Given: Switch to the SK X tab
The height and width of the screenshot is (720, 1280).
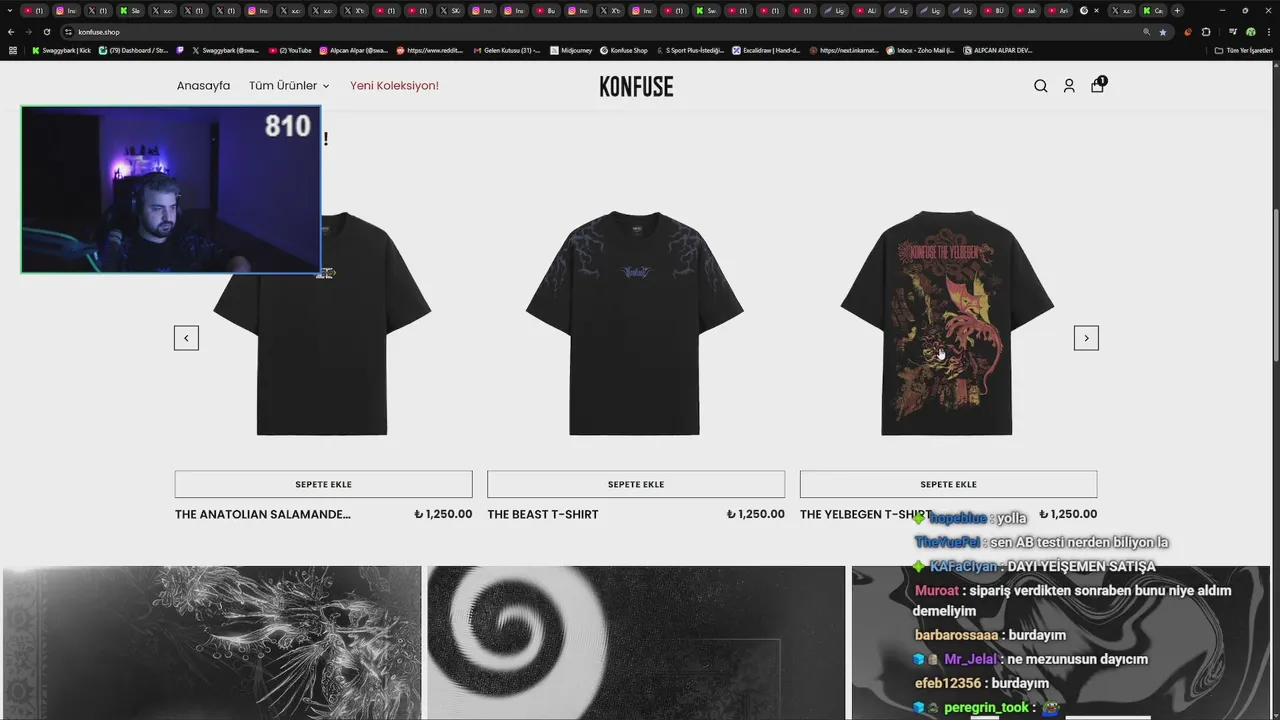Looking at the screenshot, I should click(449, 10).
